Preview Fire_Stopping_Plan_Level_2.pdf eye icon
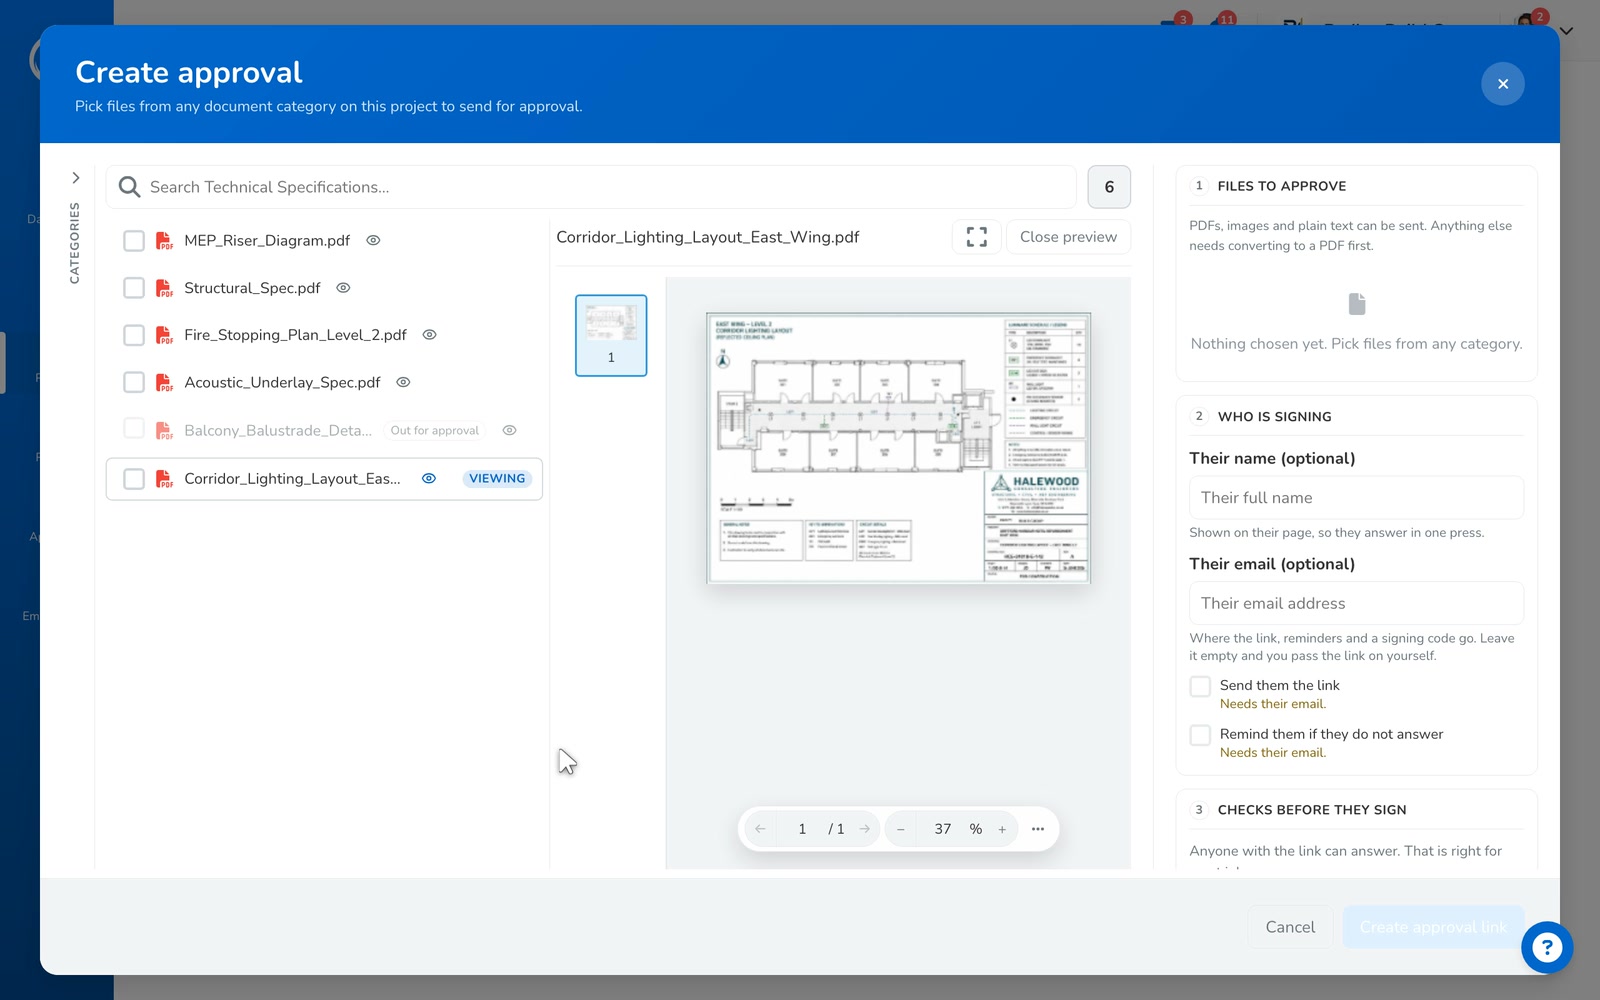 click(429, 335)
